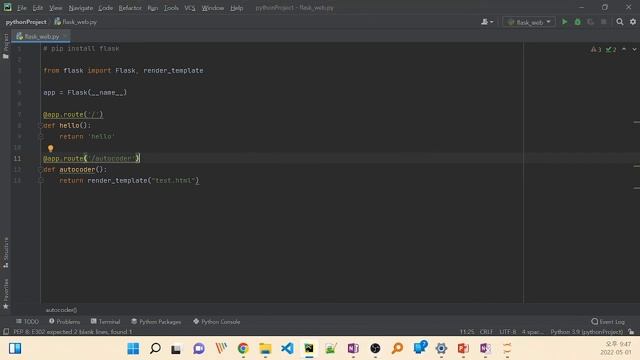This screenshot has height=360, width=640.
Task: Open the Python Console tool window
Action: [x=216, y=322]
